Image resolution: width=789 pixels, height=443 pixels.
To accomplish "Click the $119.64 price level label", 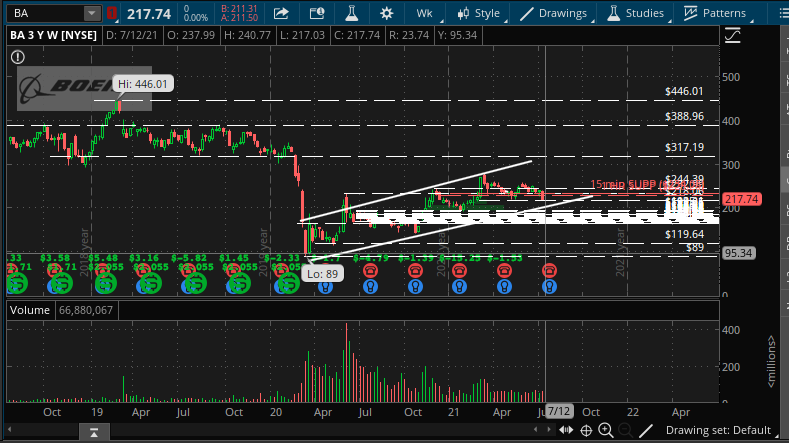I will (684, 235).
